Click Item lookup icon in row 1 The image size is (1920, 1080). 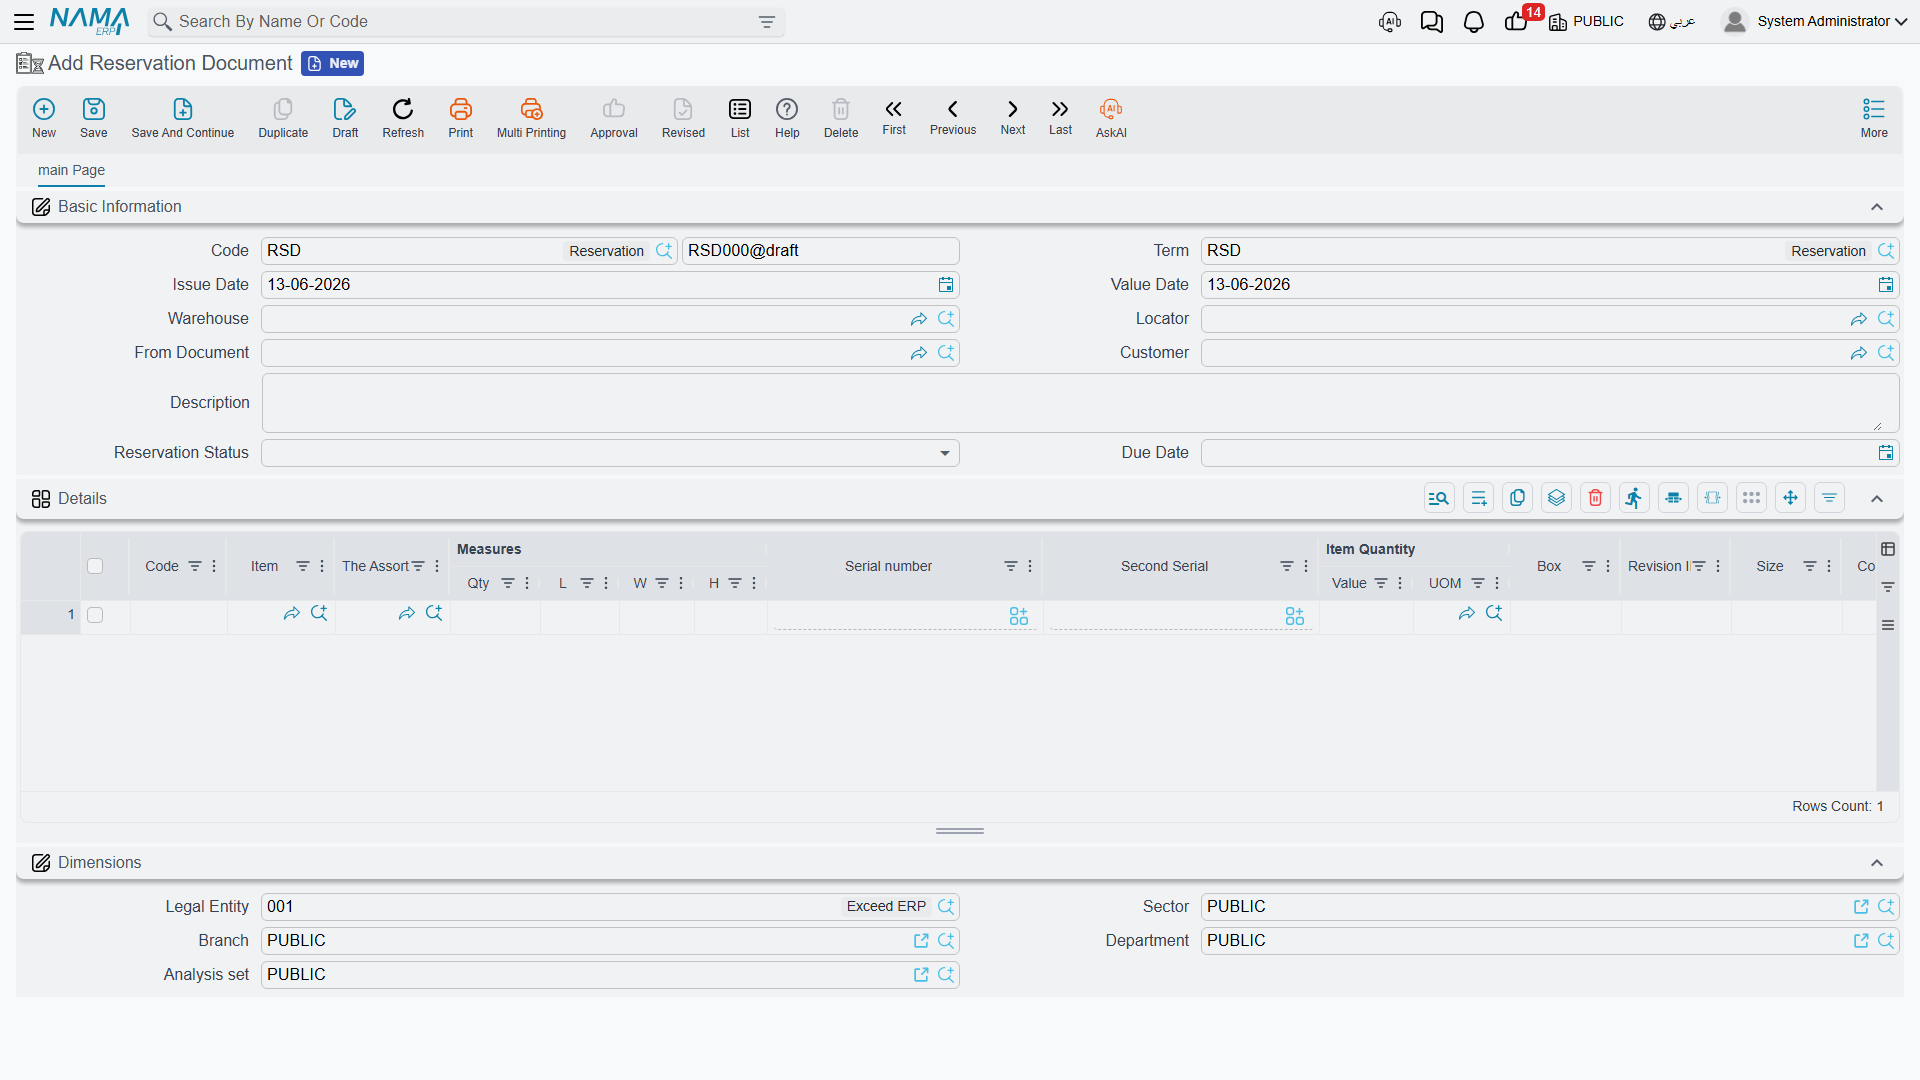pos(319,613)
